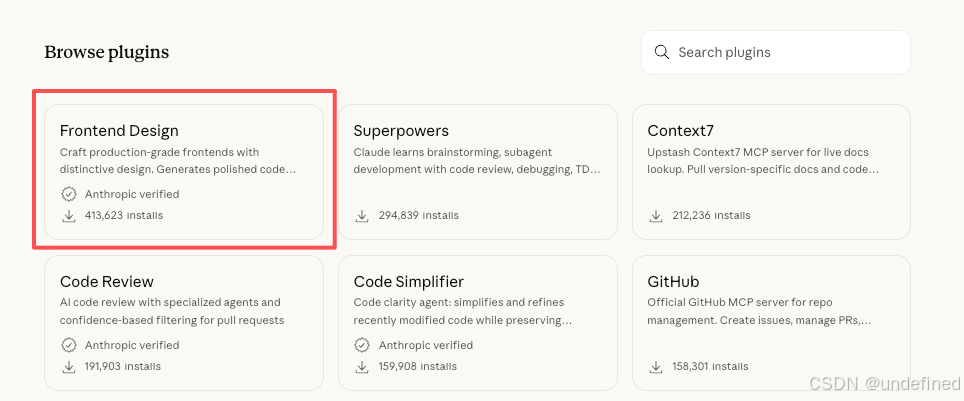Click the '158,301 installs' text

pos(711,367)
